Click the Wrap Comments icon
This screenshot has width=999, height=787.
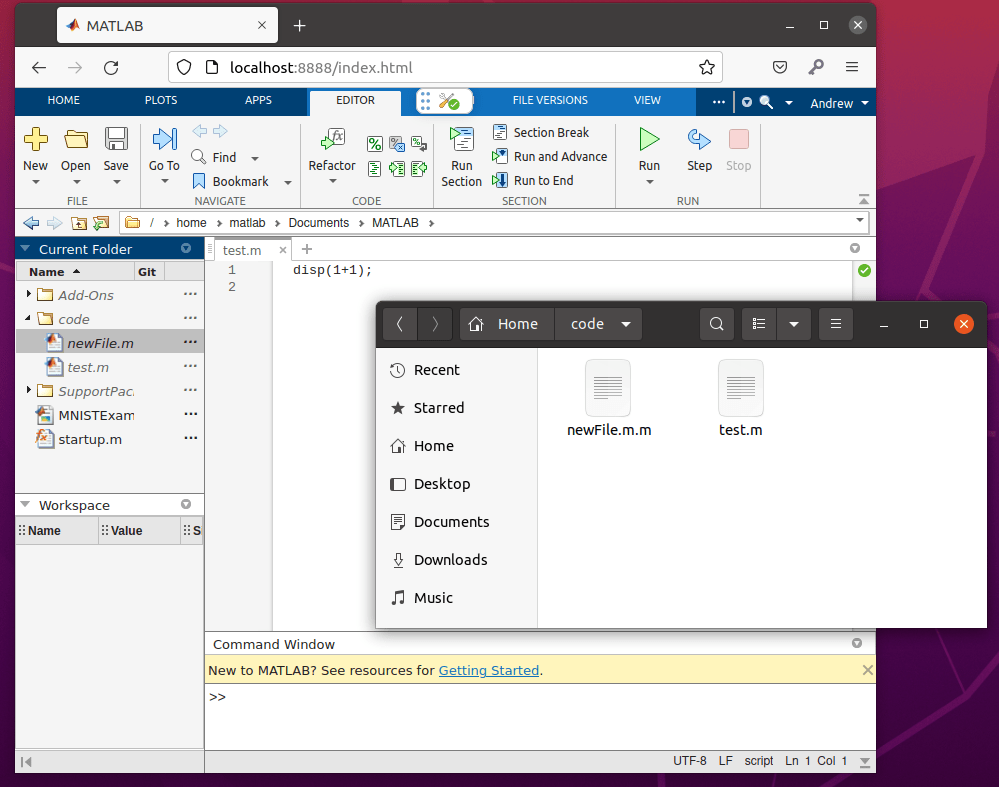pos(419,144)
